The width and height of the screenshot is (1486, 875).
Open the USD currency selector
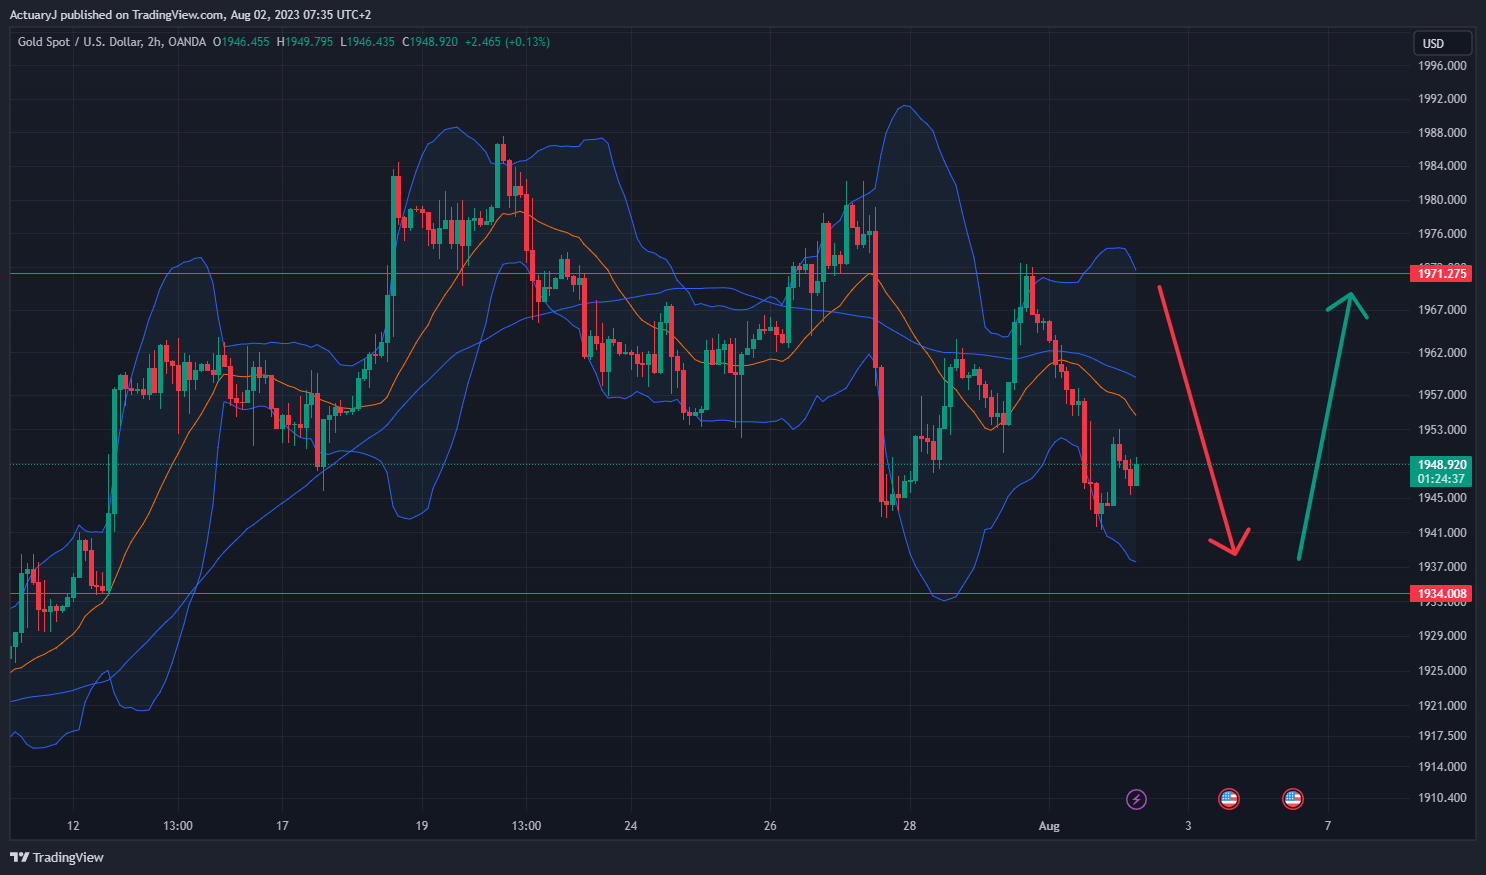(x=1442, y=43)
